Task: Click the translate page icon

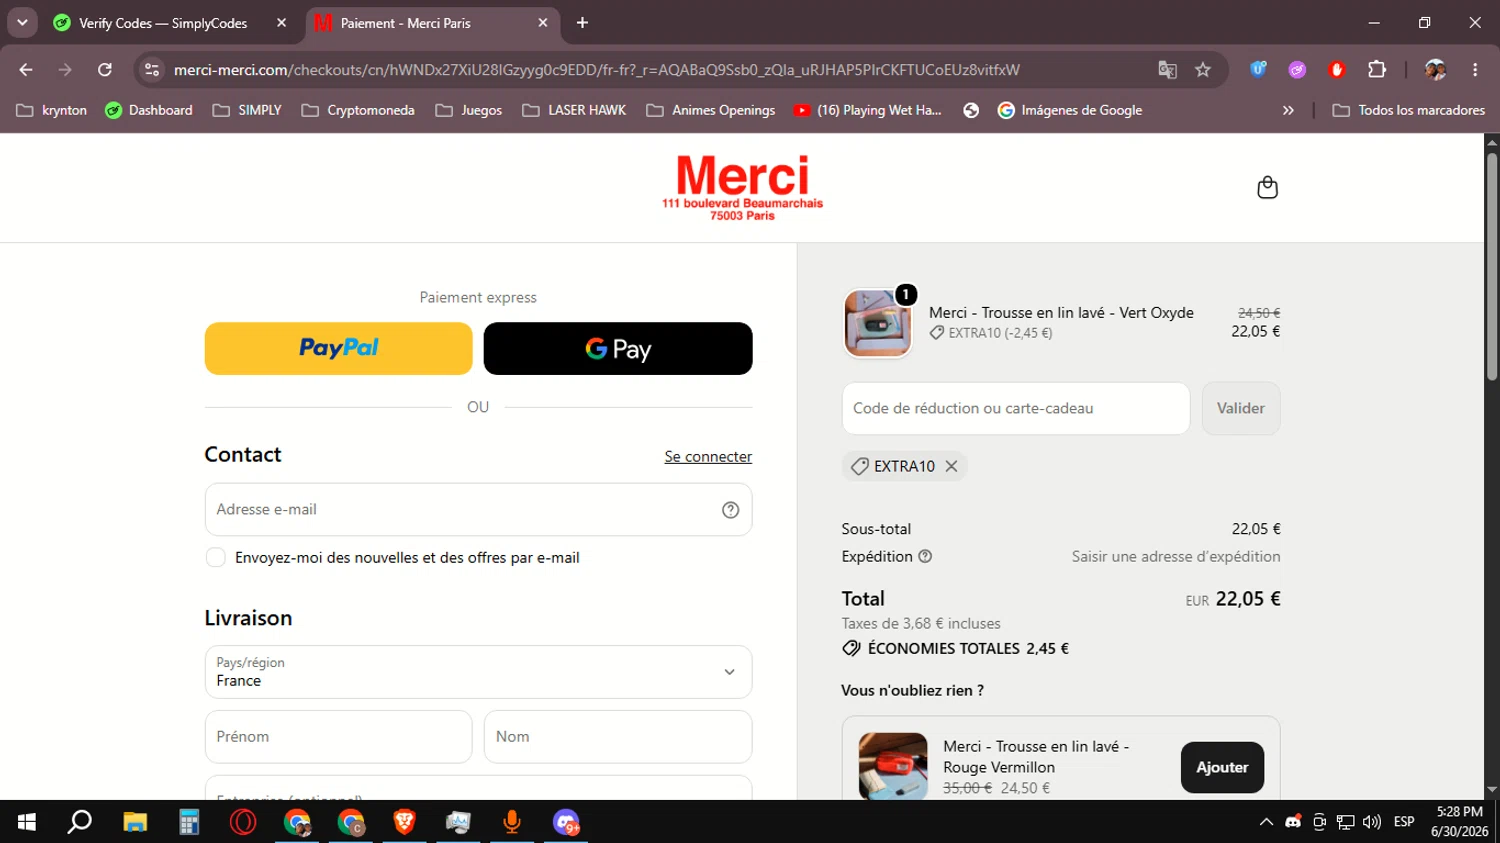Action: tap(1167, 70)
